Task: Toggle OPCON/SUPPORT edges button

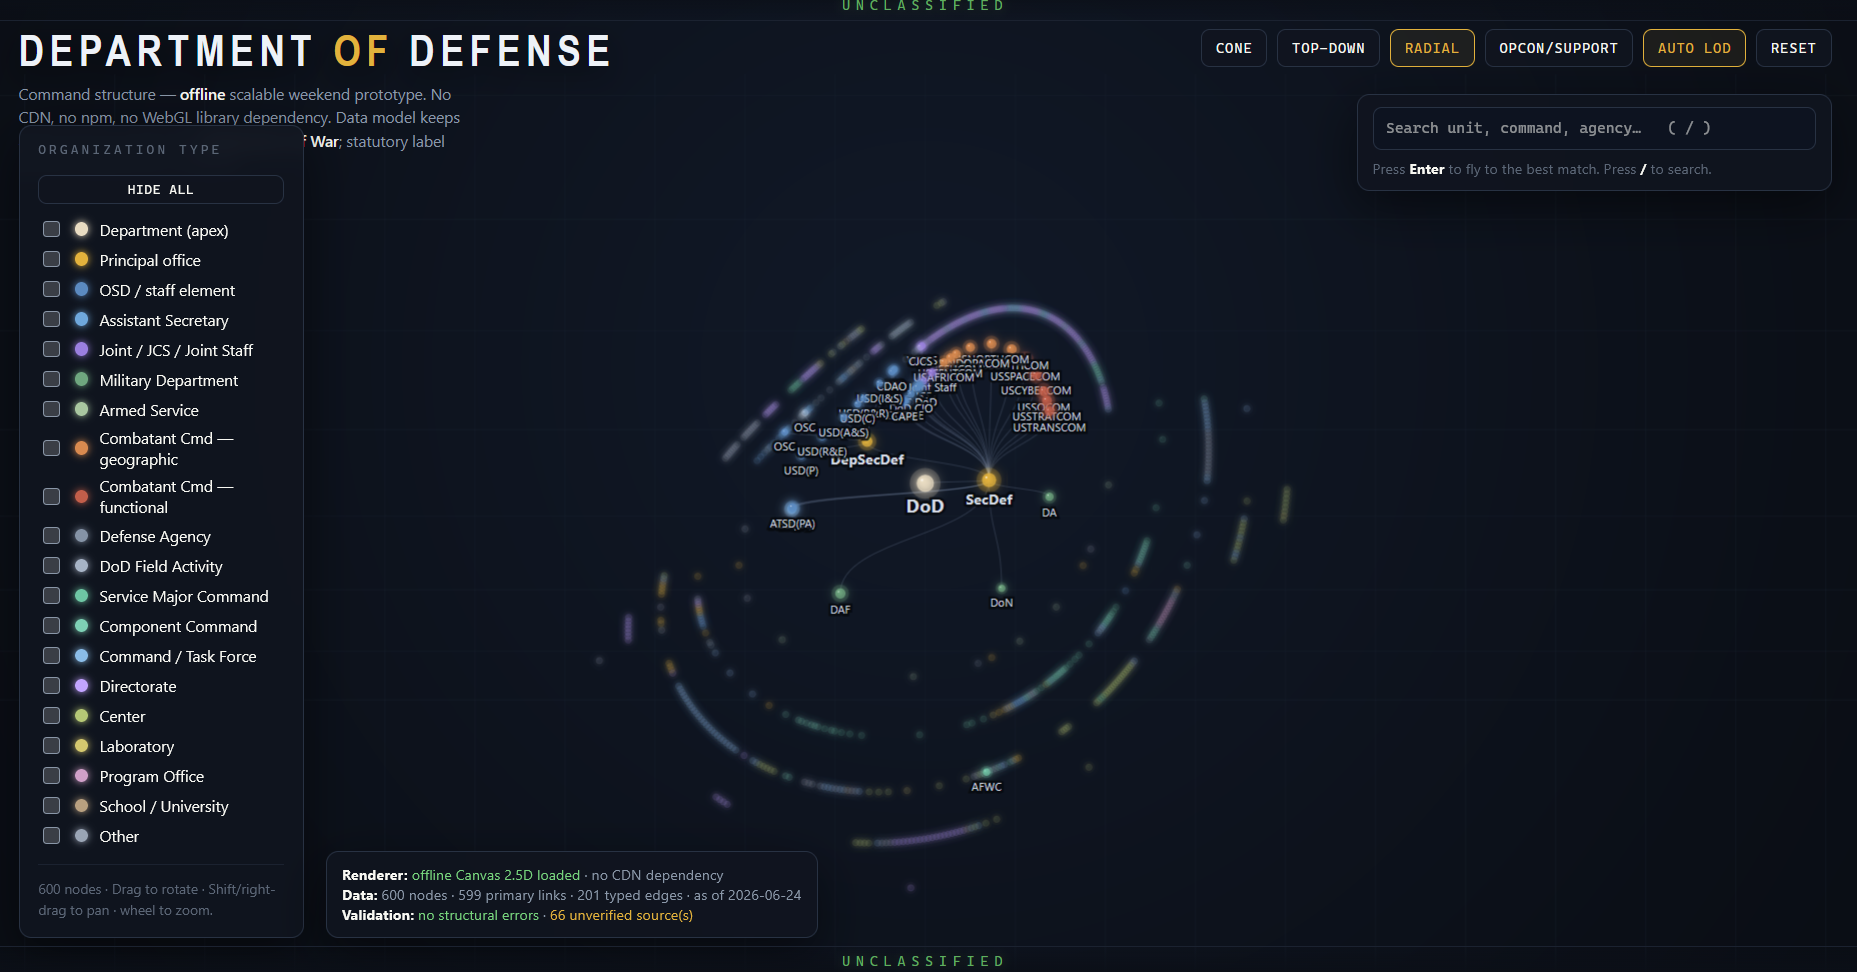Action: [x=1558, y=48]
